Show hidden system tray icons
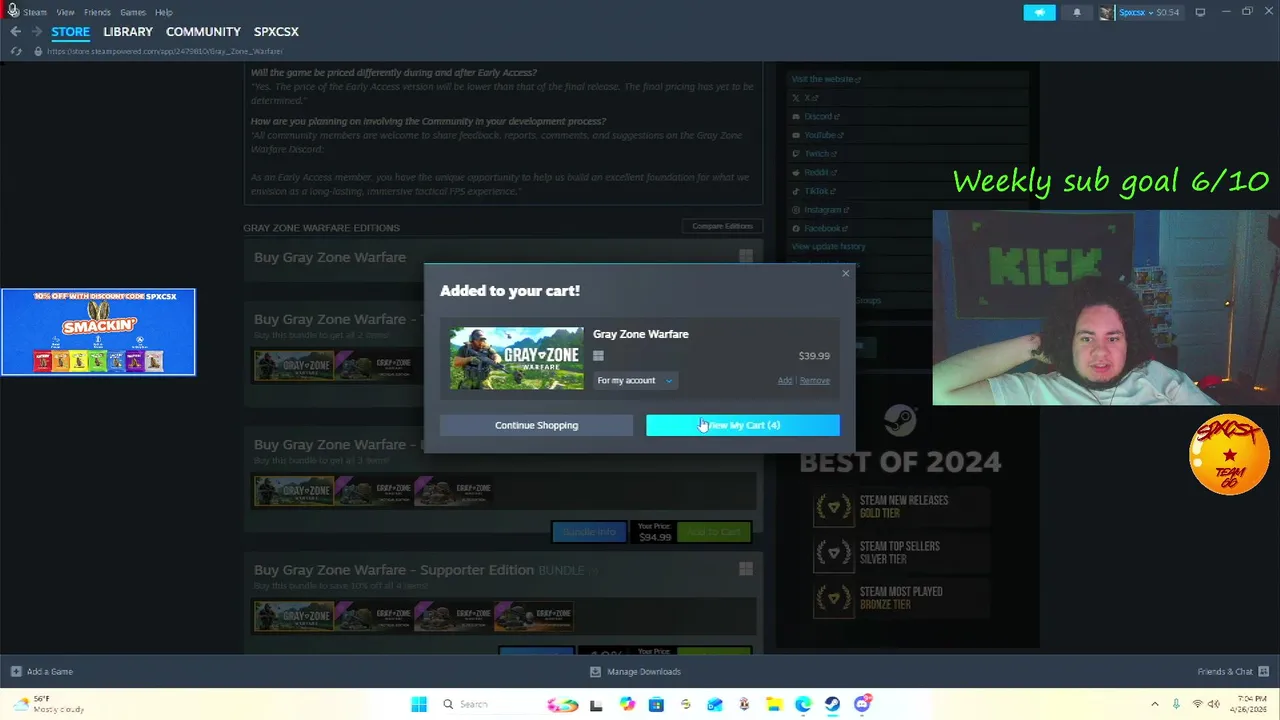Screen dimensions: 1280x720 (1155, 704)
